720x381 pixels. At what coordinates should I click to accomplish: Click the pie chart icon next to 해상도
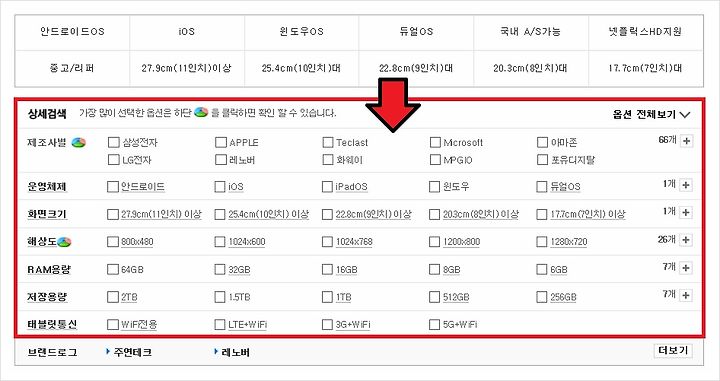click(x=64, y=241)
